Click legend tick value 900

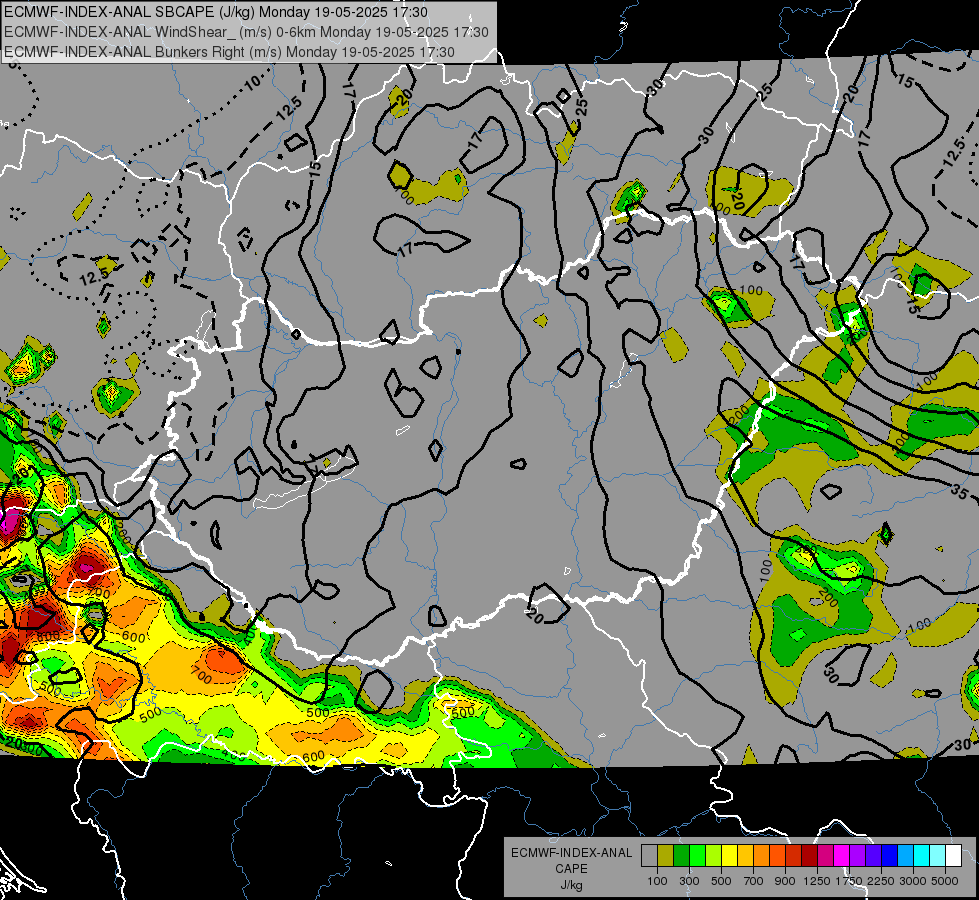(785, 881)
